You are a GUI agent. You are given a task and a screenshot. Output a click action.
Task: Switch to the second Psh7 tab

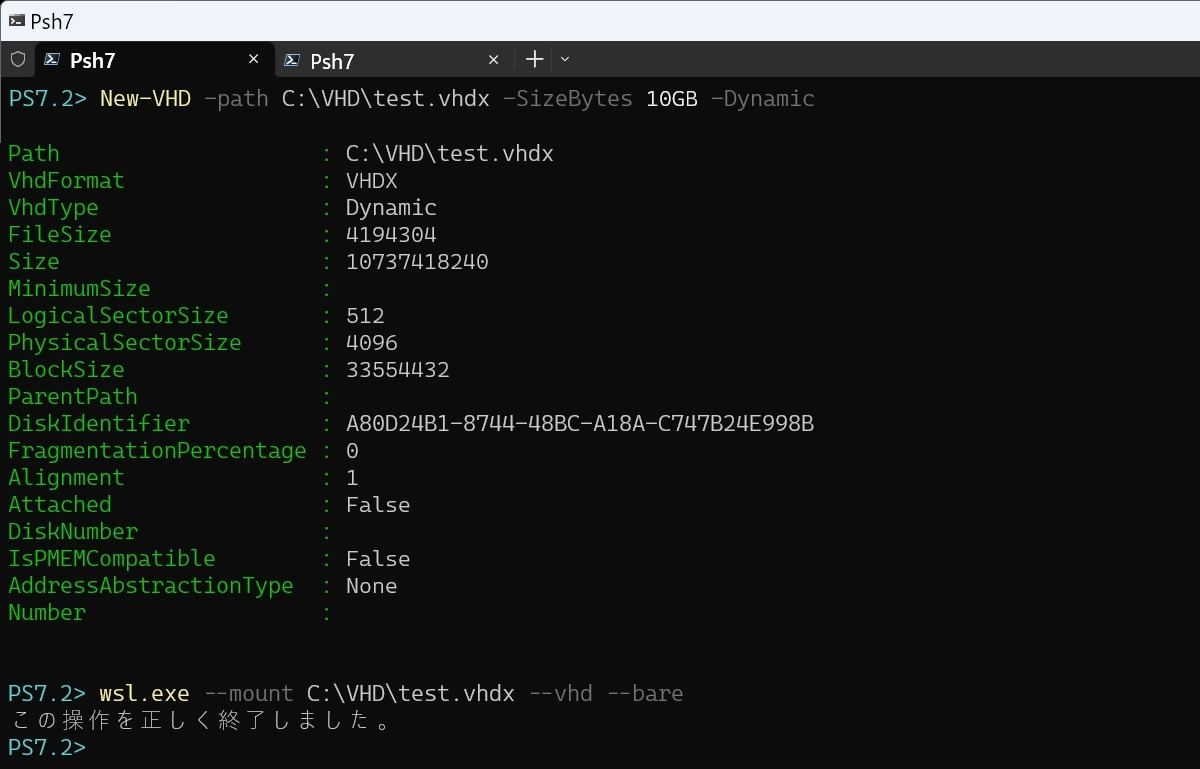[x=392, y=60]
